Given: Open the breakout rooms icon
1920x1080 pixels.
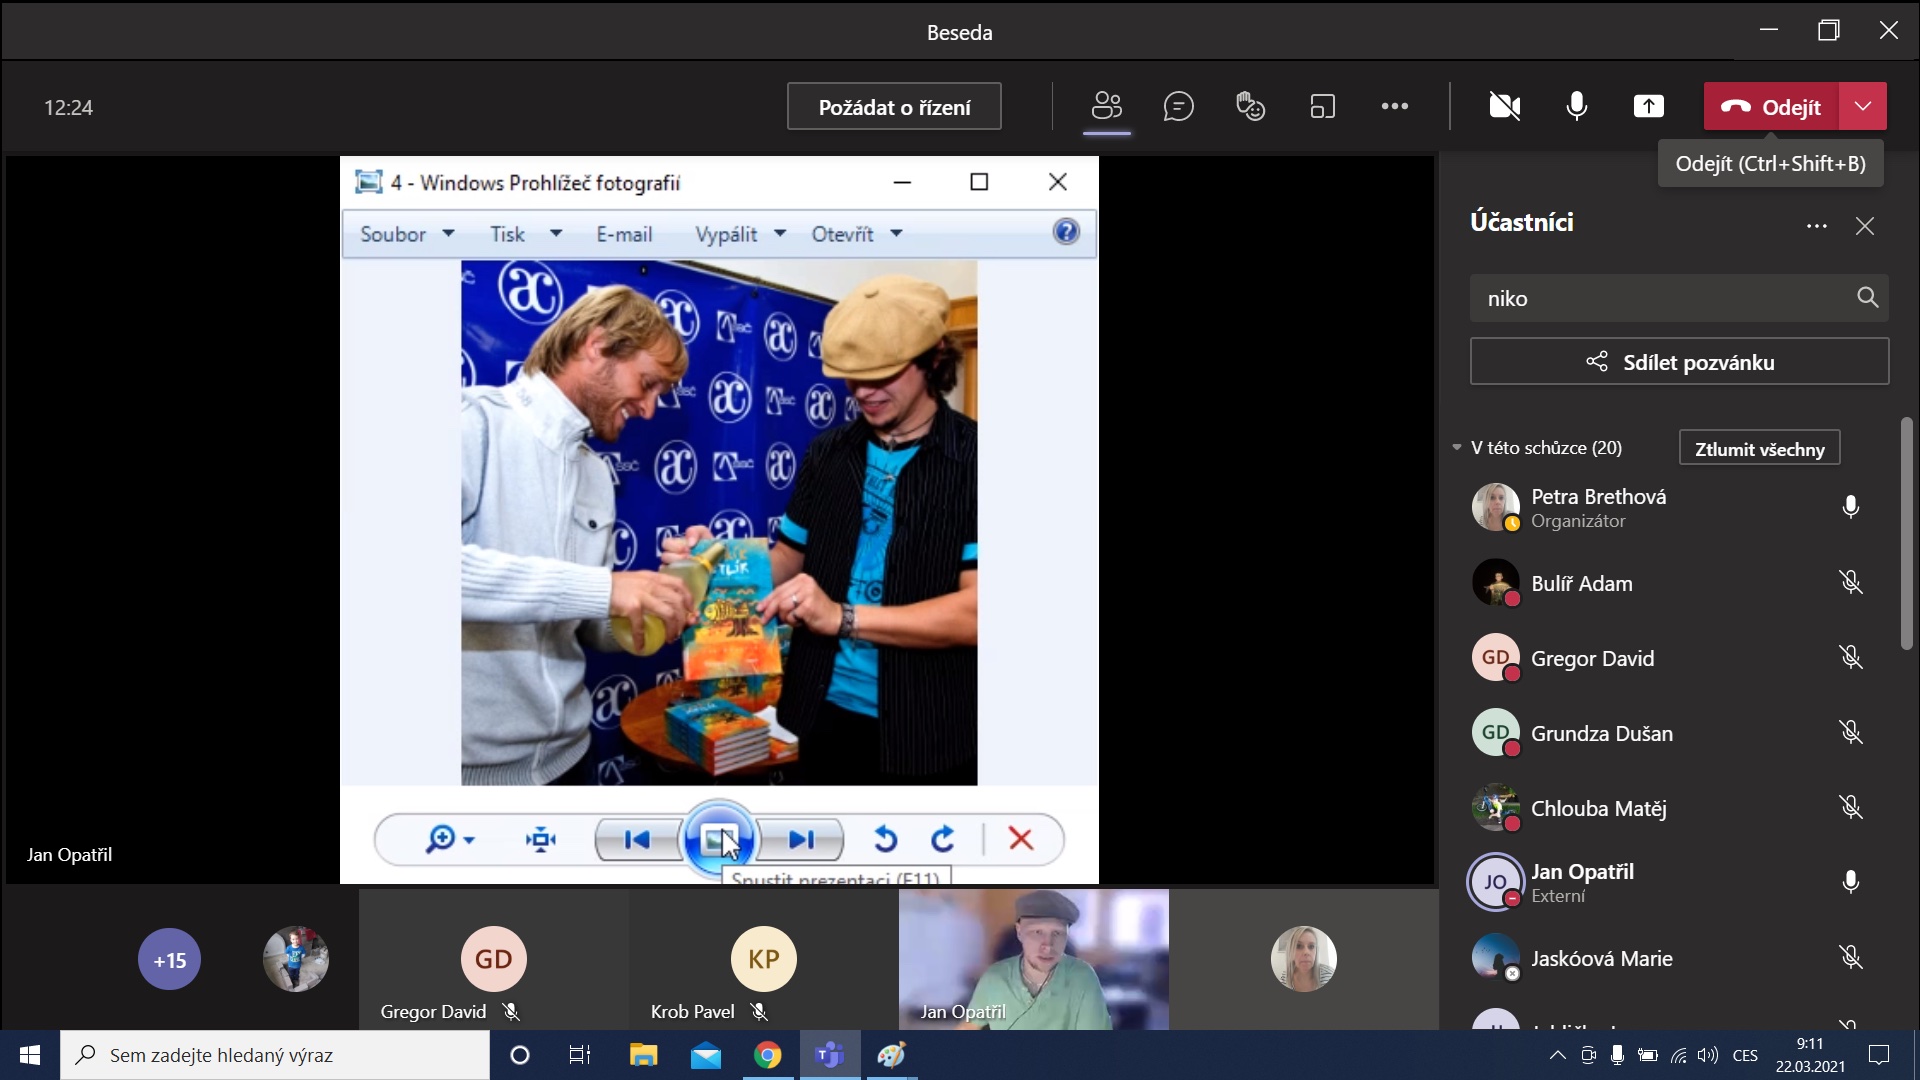Looking at the screenshot, I should pyautogui.click(x=1322, y=106).
